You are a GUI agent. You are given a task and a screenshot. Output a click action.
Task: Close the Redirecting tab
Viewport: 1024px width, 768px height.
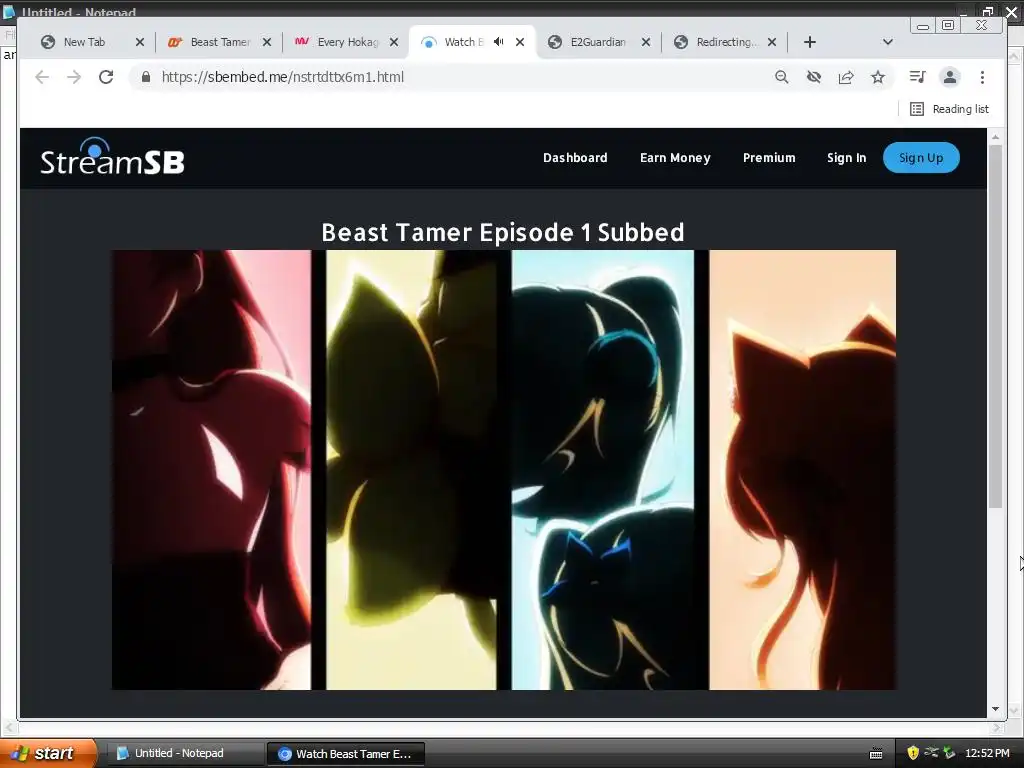pos(772,42)
